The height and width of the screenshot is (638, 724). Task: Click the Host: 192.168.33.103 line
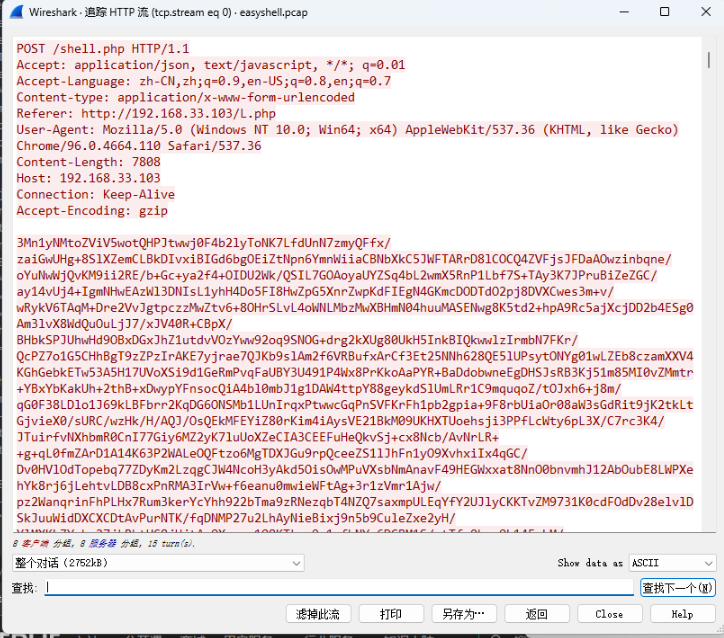pos(88,178)
